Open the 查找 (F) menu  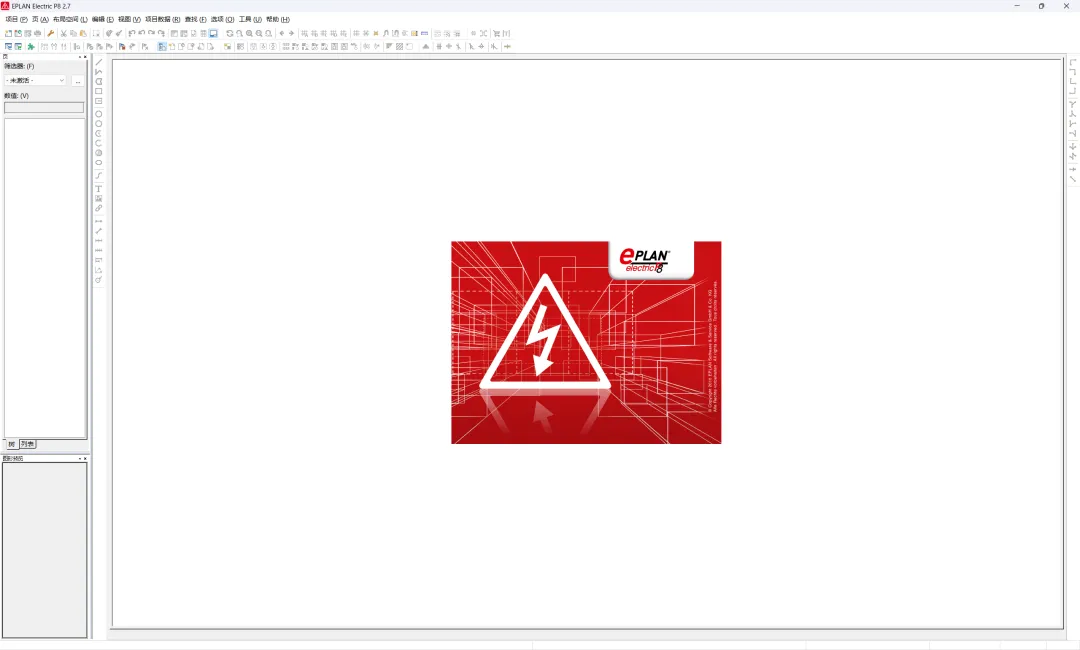[196, 19]
